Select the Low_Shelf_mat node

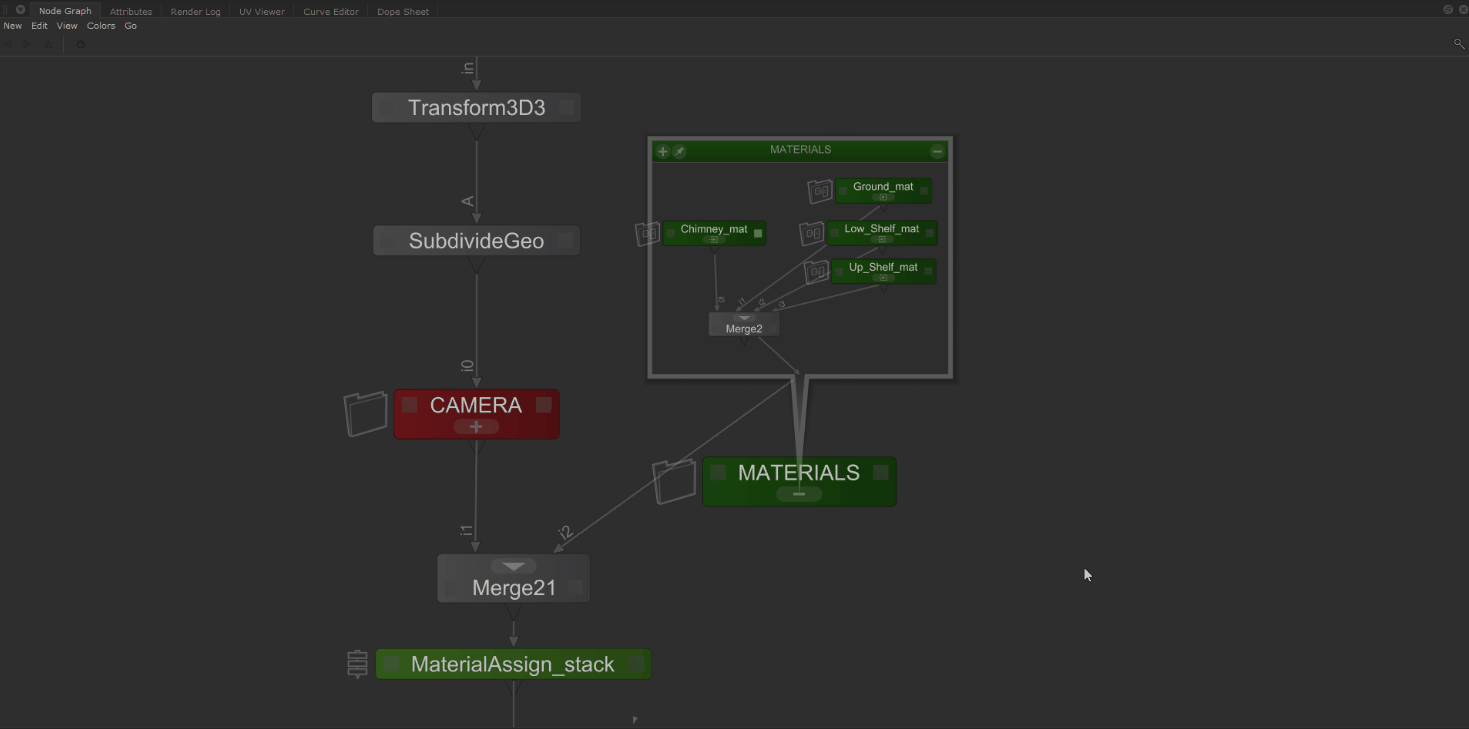click(x=881, y=229)
